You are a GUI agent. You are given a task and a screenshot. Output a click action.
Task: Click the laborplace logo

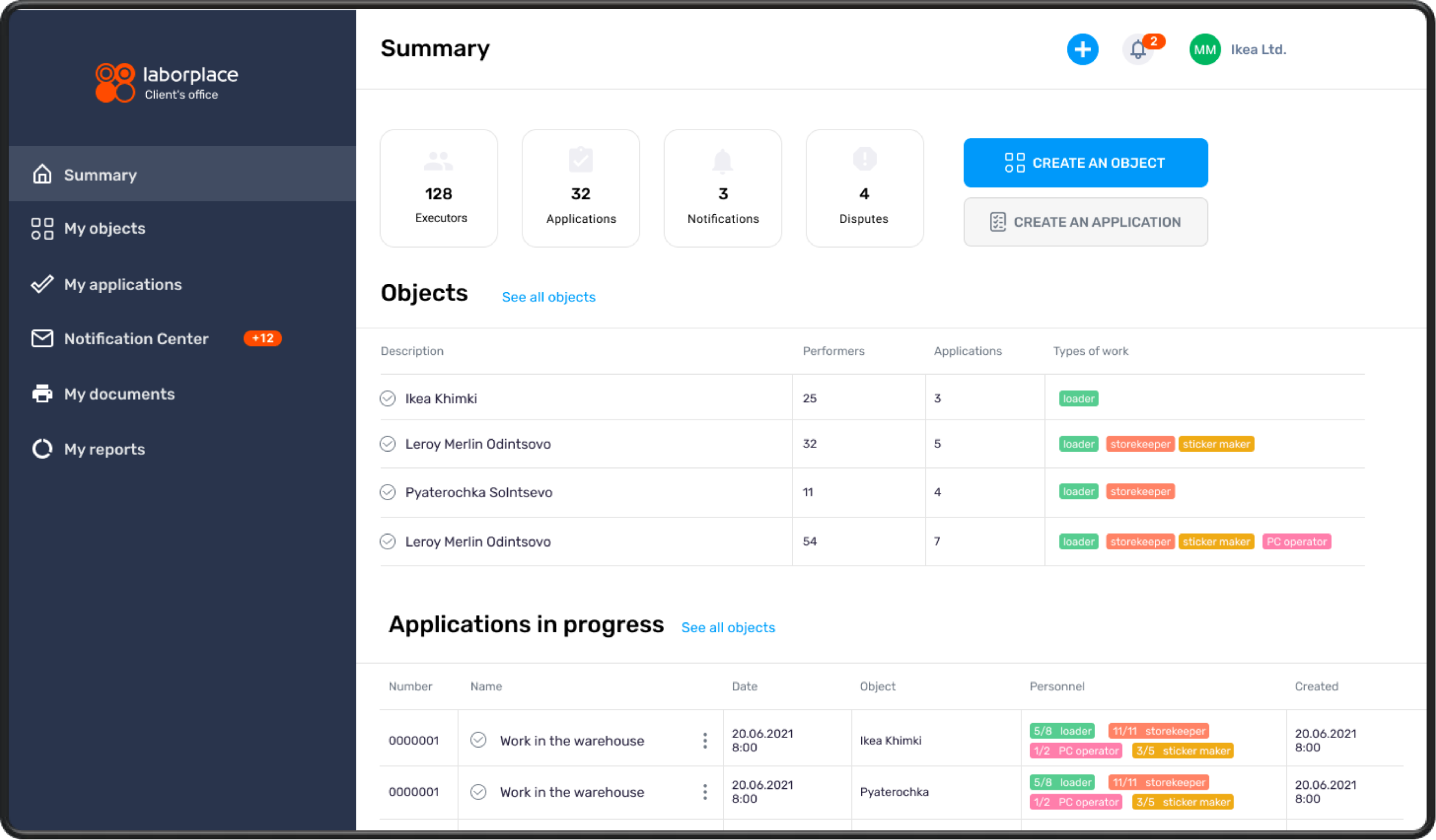(x=166, y=83)
